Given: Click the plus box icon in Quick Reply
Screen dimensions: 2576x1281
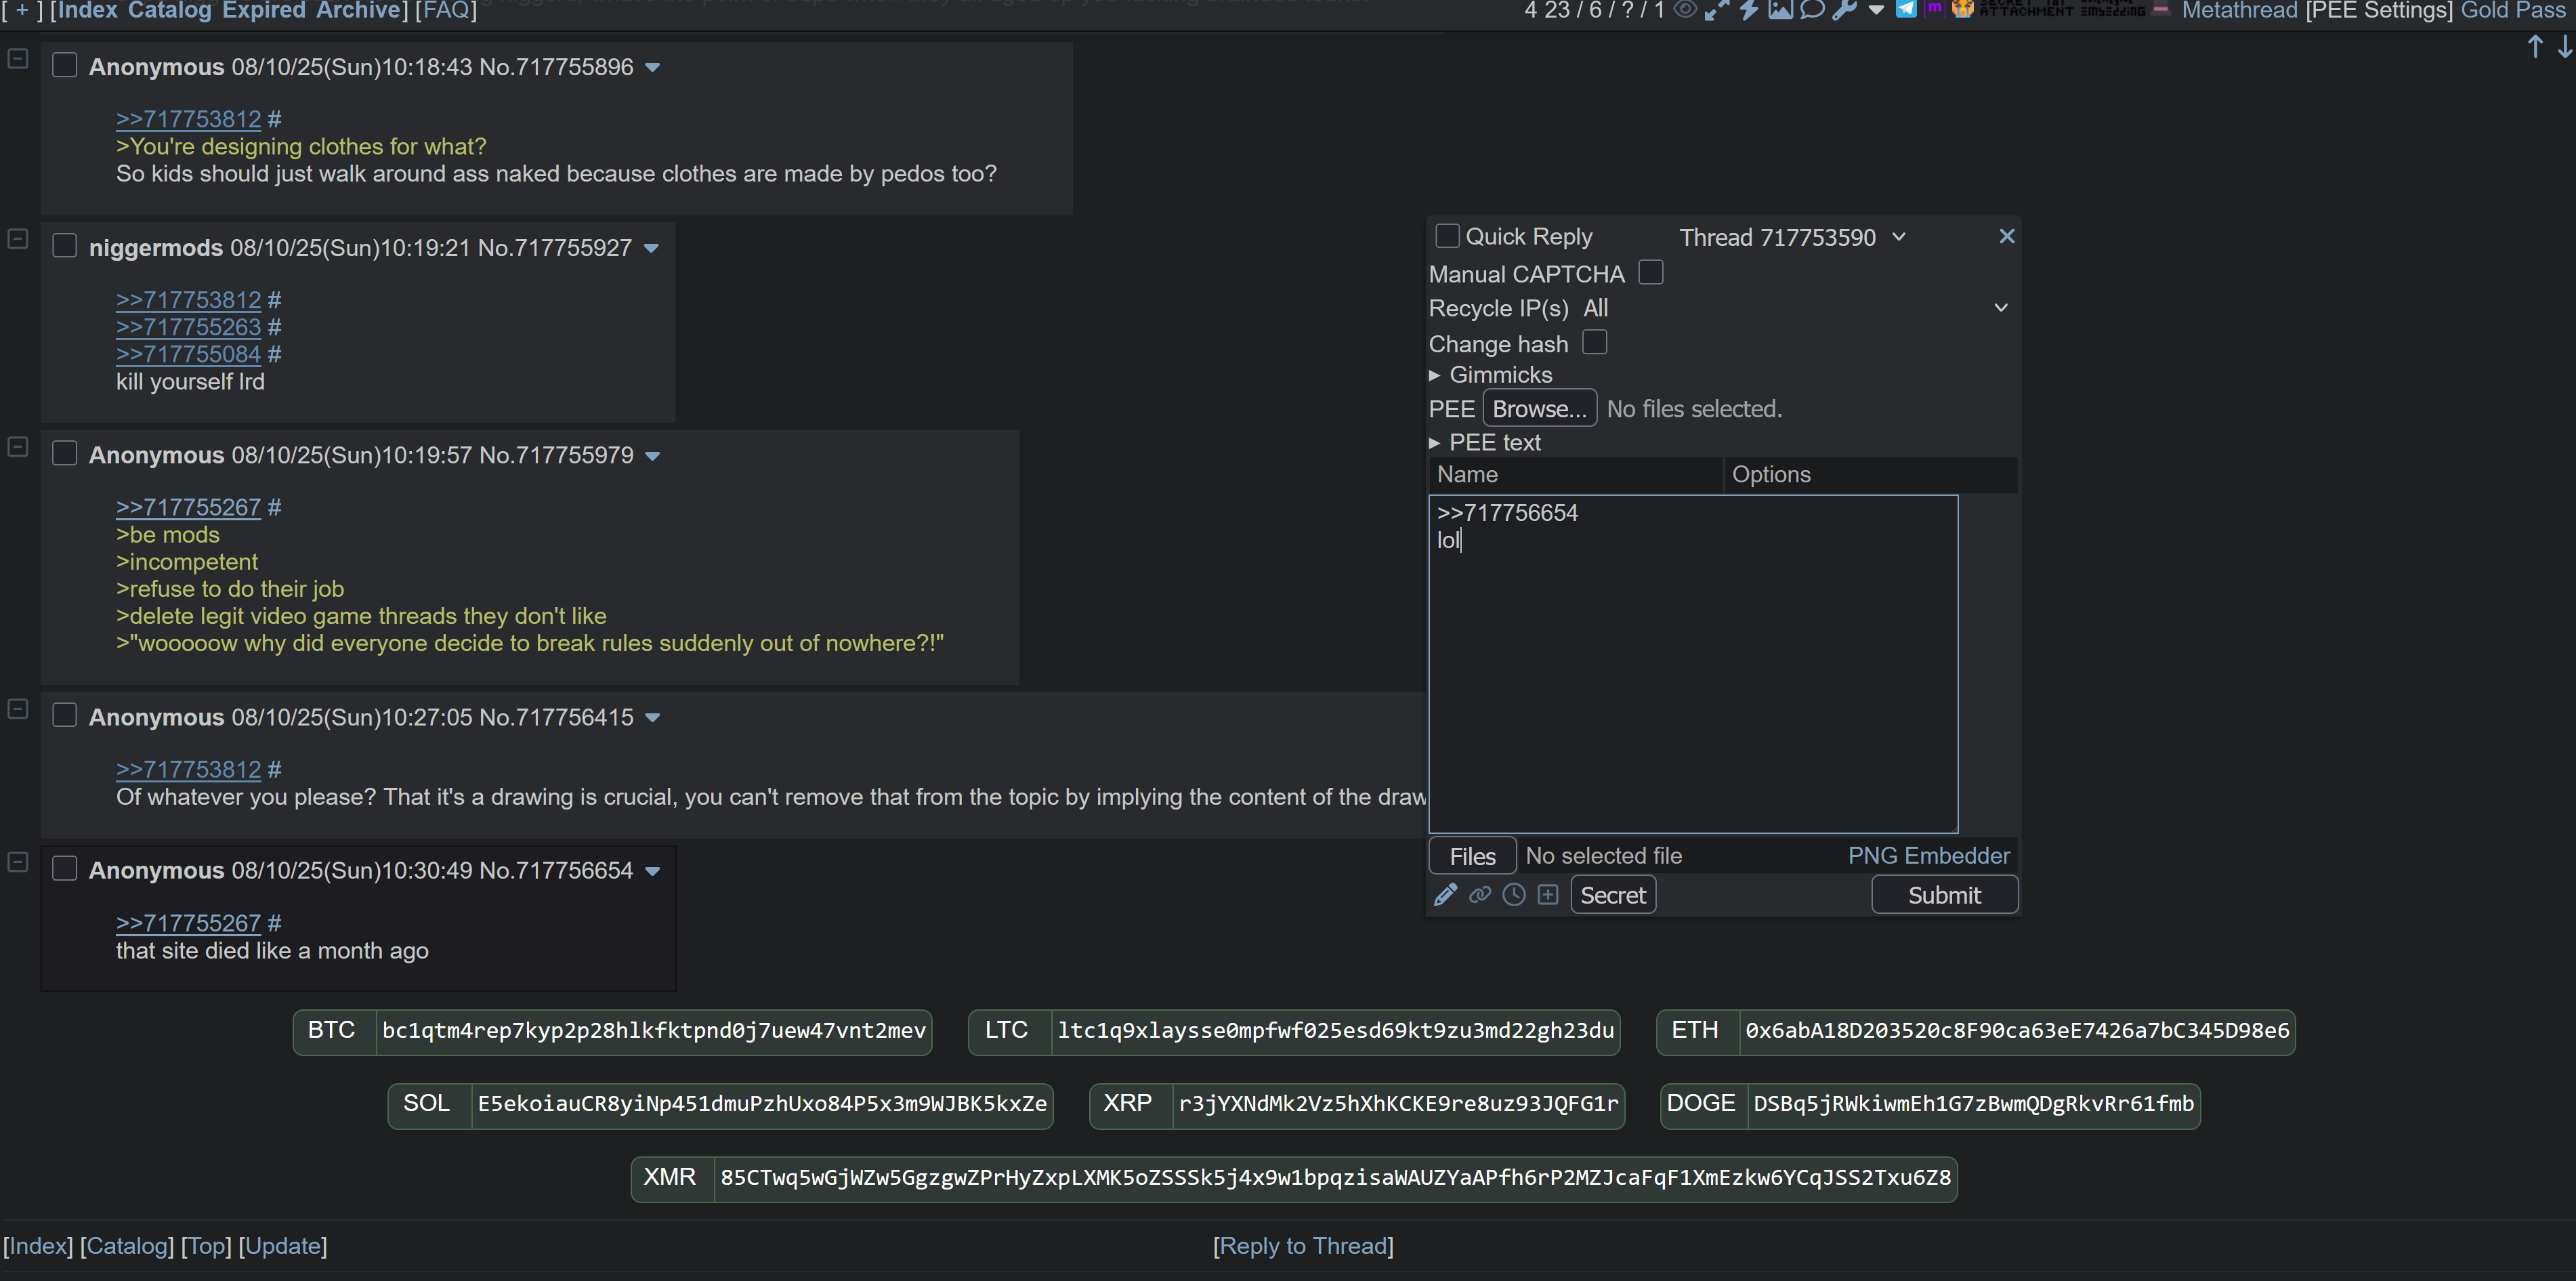Looking at the screenshot, I should [x=1548, y=894].
